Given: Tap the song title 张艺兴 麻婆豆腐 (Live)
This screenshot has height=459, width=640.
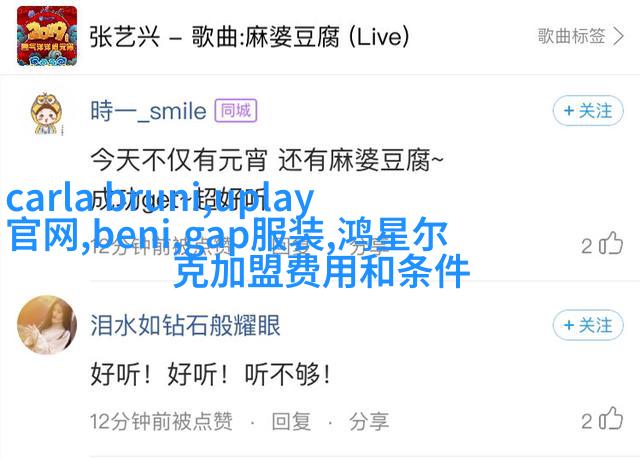Looking at the screenshot, I should tap(249, 37).
